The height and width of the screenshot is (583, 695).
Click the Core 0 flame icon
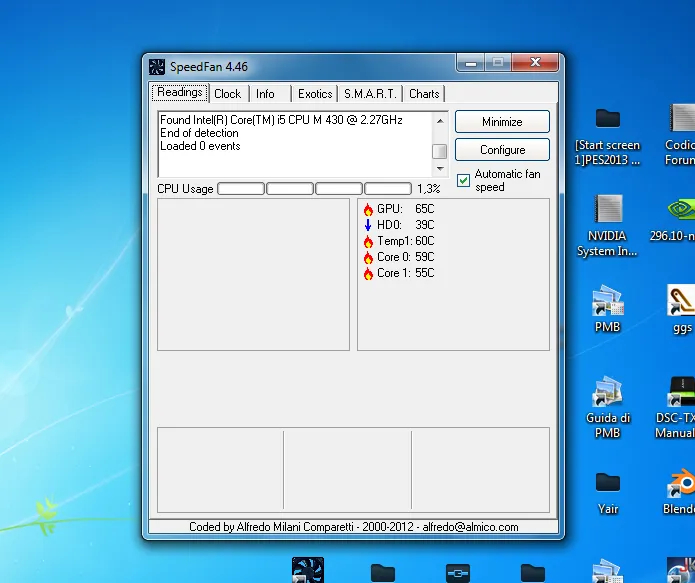click(x=368, y=258)
